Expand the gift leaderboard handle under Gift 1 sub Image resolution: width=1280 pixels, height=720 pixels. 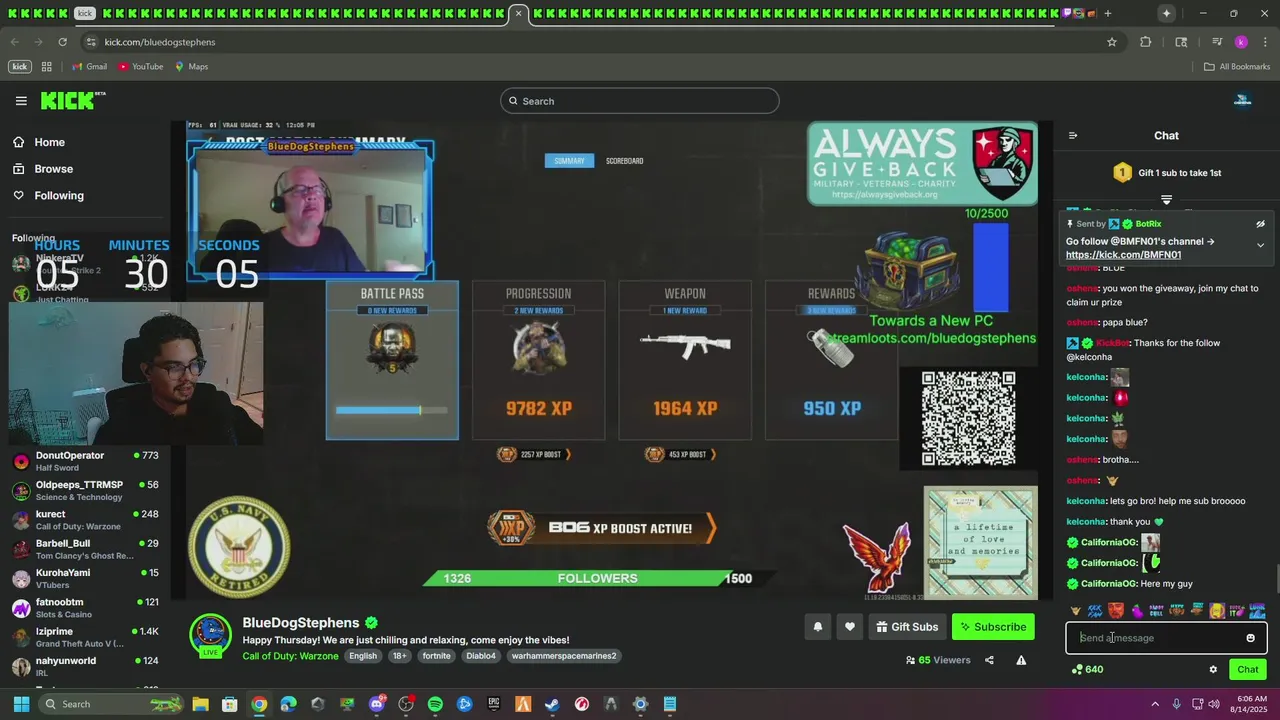[x=1166, y=200]
